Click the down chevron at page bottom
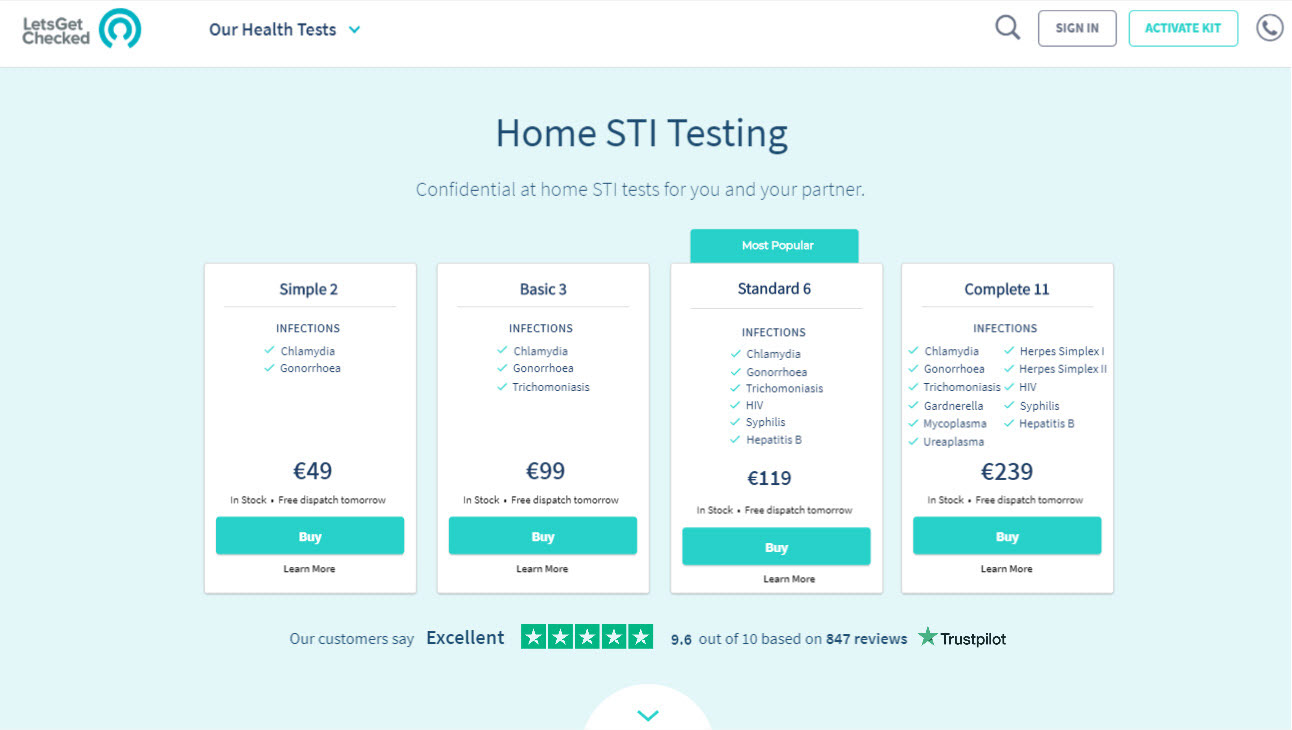This screenshot has width=1292, height=730. point(648,715)
